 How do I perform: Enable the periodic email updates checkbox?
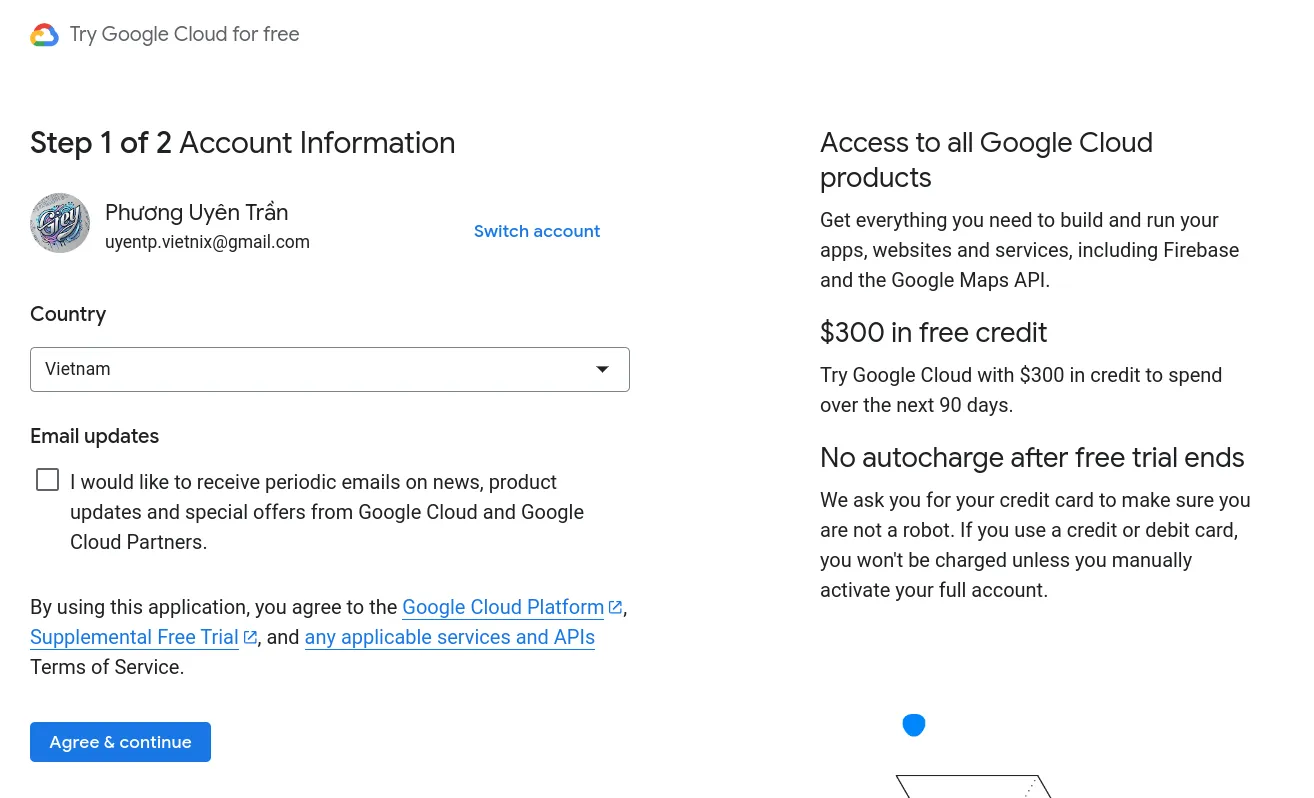[x=47, y=480]
